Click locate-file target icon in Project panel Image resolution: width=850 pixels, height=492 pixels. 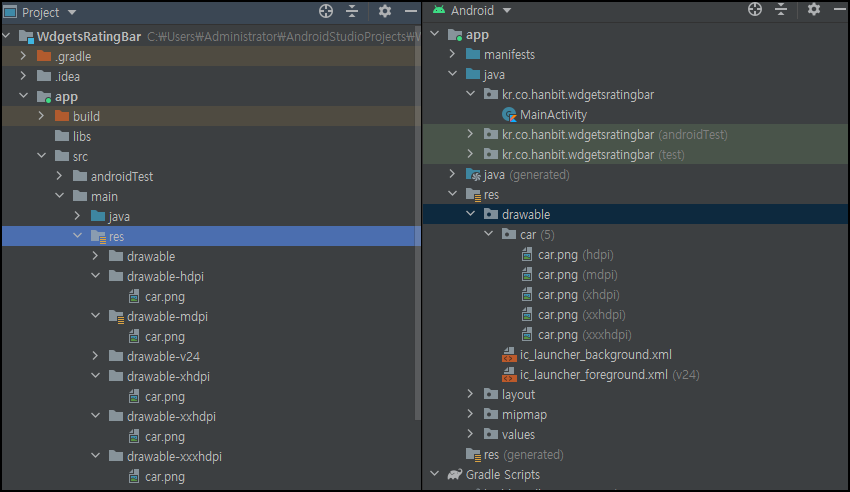326,11
